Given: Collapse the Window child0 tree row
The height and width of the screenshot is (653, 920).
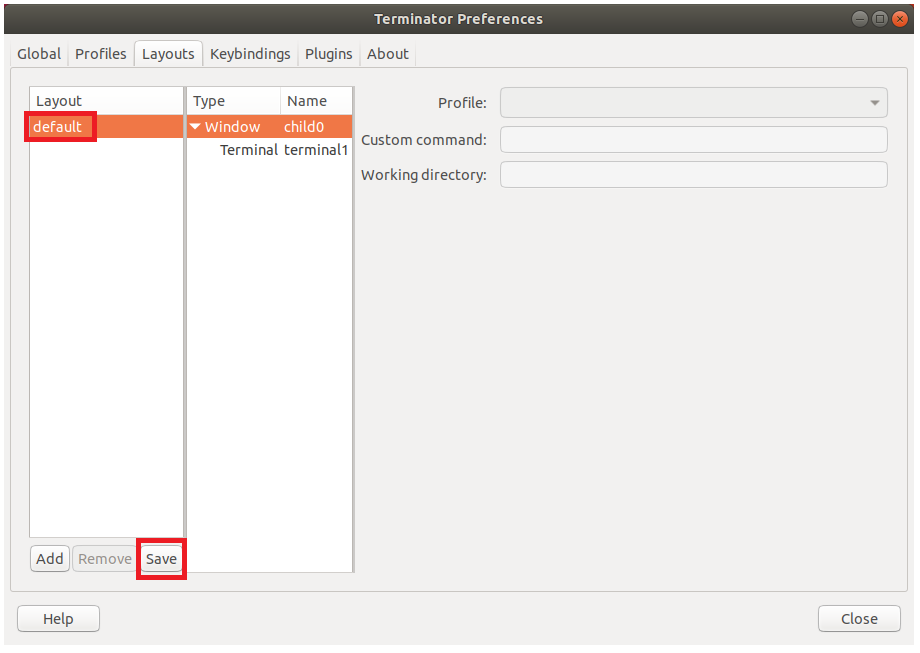Looking at the screenshot, I should 195,127.
